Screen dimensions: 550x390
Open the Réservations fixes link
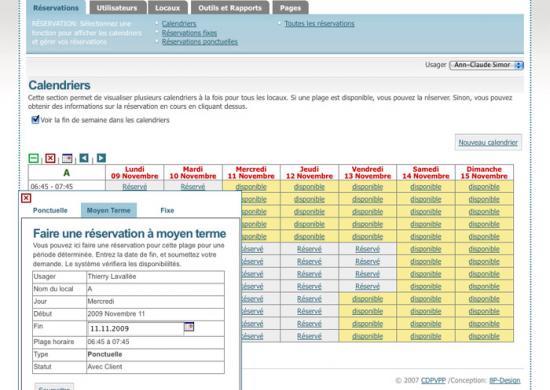pos(189,33)
